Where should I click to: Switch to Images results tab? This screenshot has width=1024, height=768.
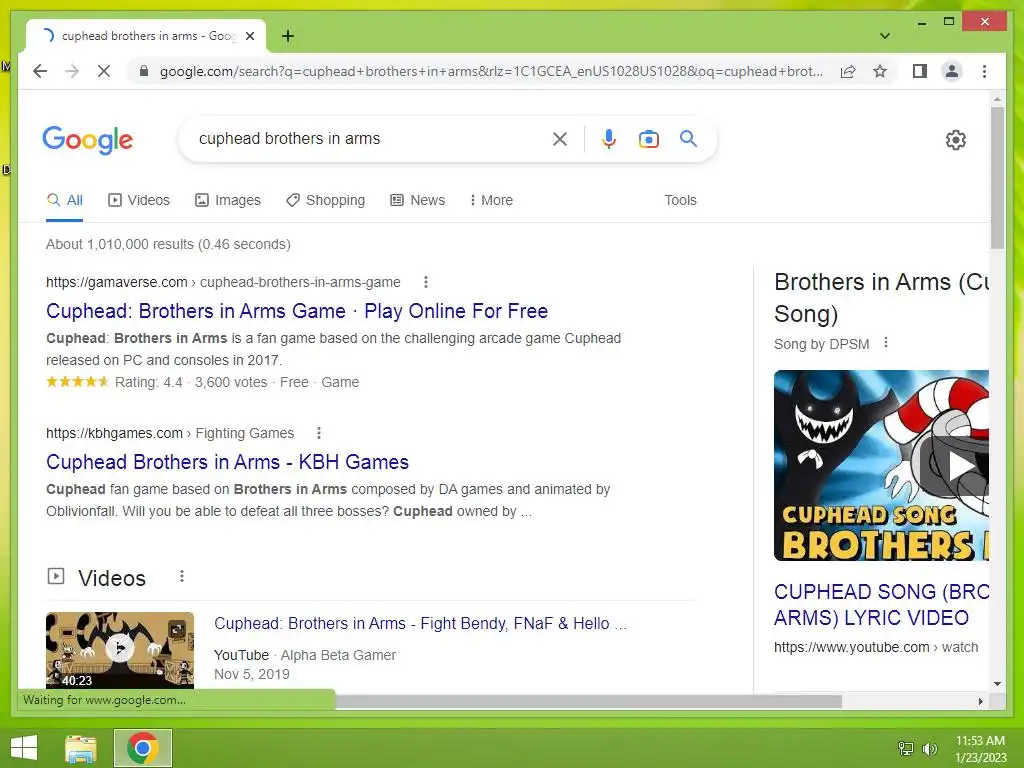point(228,200)
